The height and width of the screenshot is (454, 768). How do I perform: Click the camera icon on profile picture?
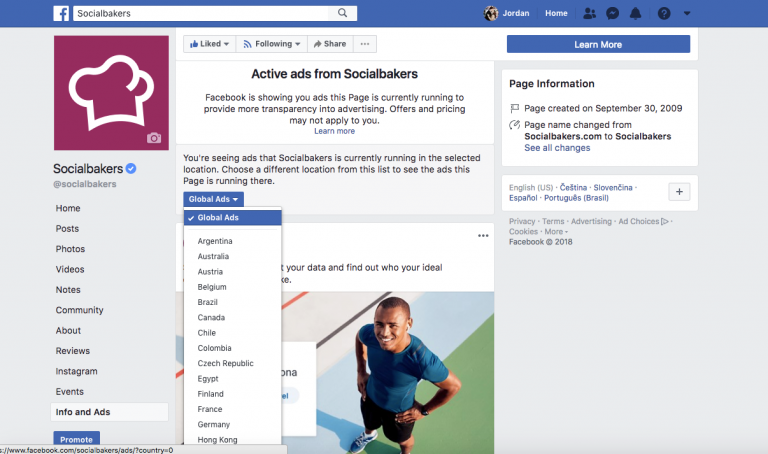pyautogui.click(x=153, y=138)
